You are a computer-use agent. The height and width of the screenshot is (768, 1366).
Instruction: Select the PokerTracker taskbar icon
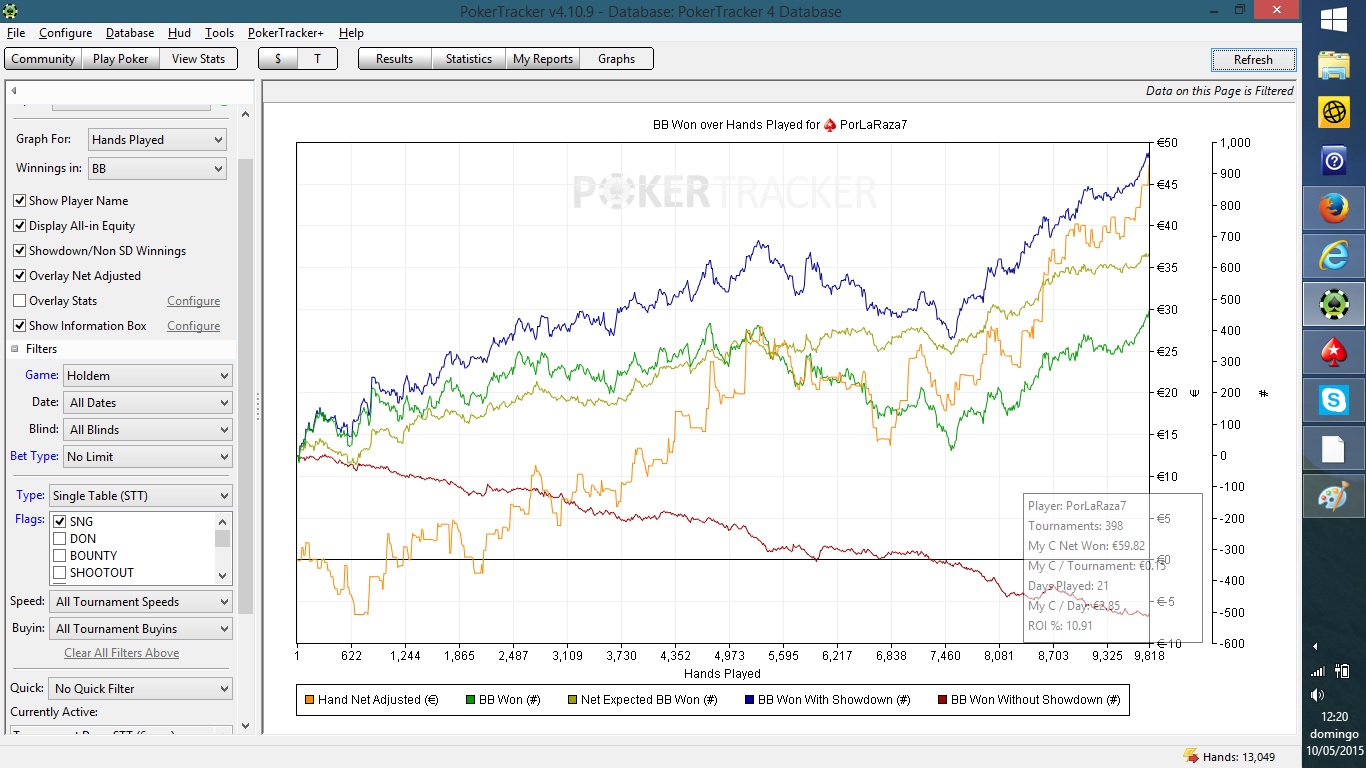1334,304
